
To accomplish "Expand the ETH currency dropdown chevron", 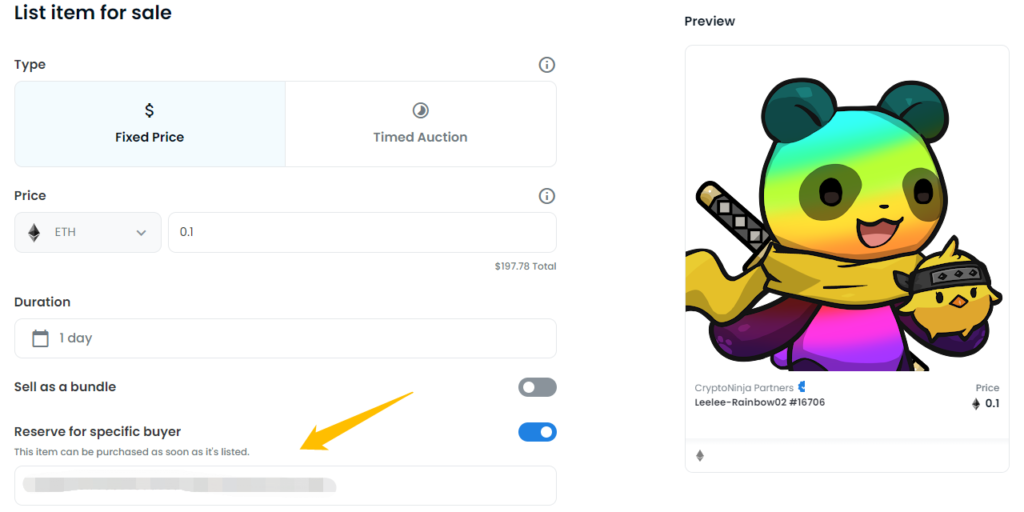I will pos(141,233).
